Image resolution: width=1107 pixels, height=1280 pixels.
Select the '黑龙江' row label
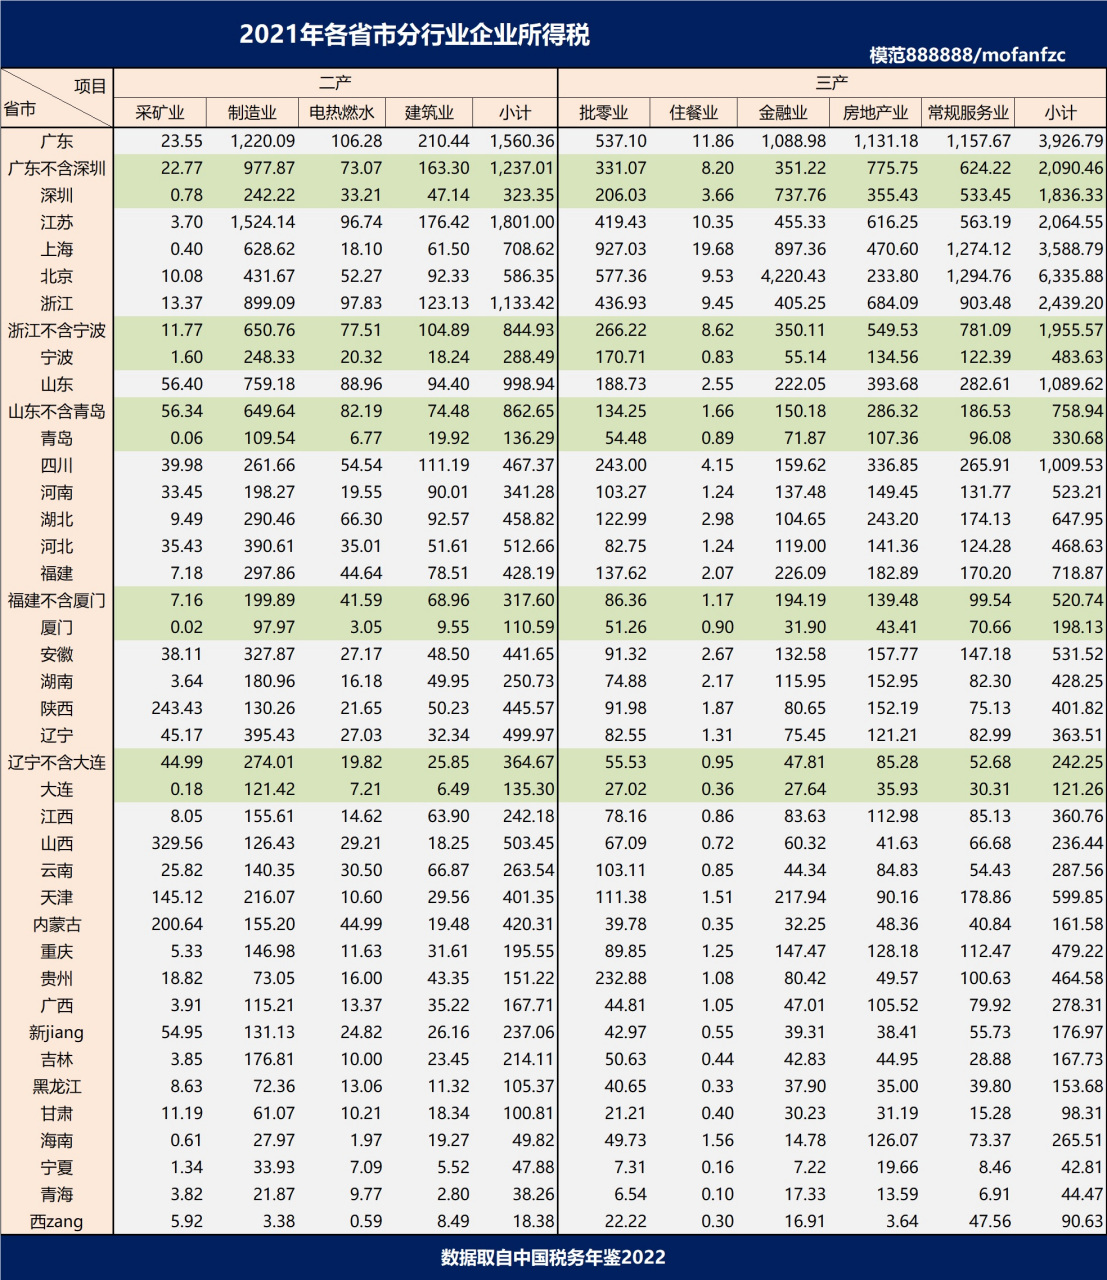click(57, 1086)
